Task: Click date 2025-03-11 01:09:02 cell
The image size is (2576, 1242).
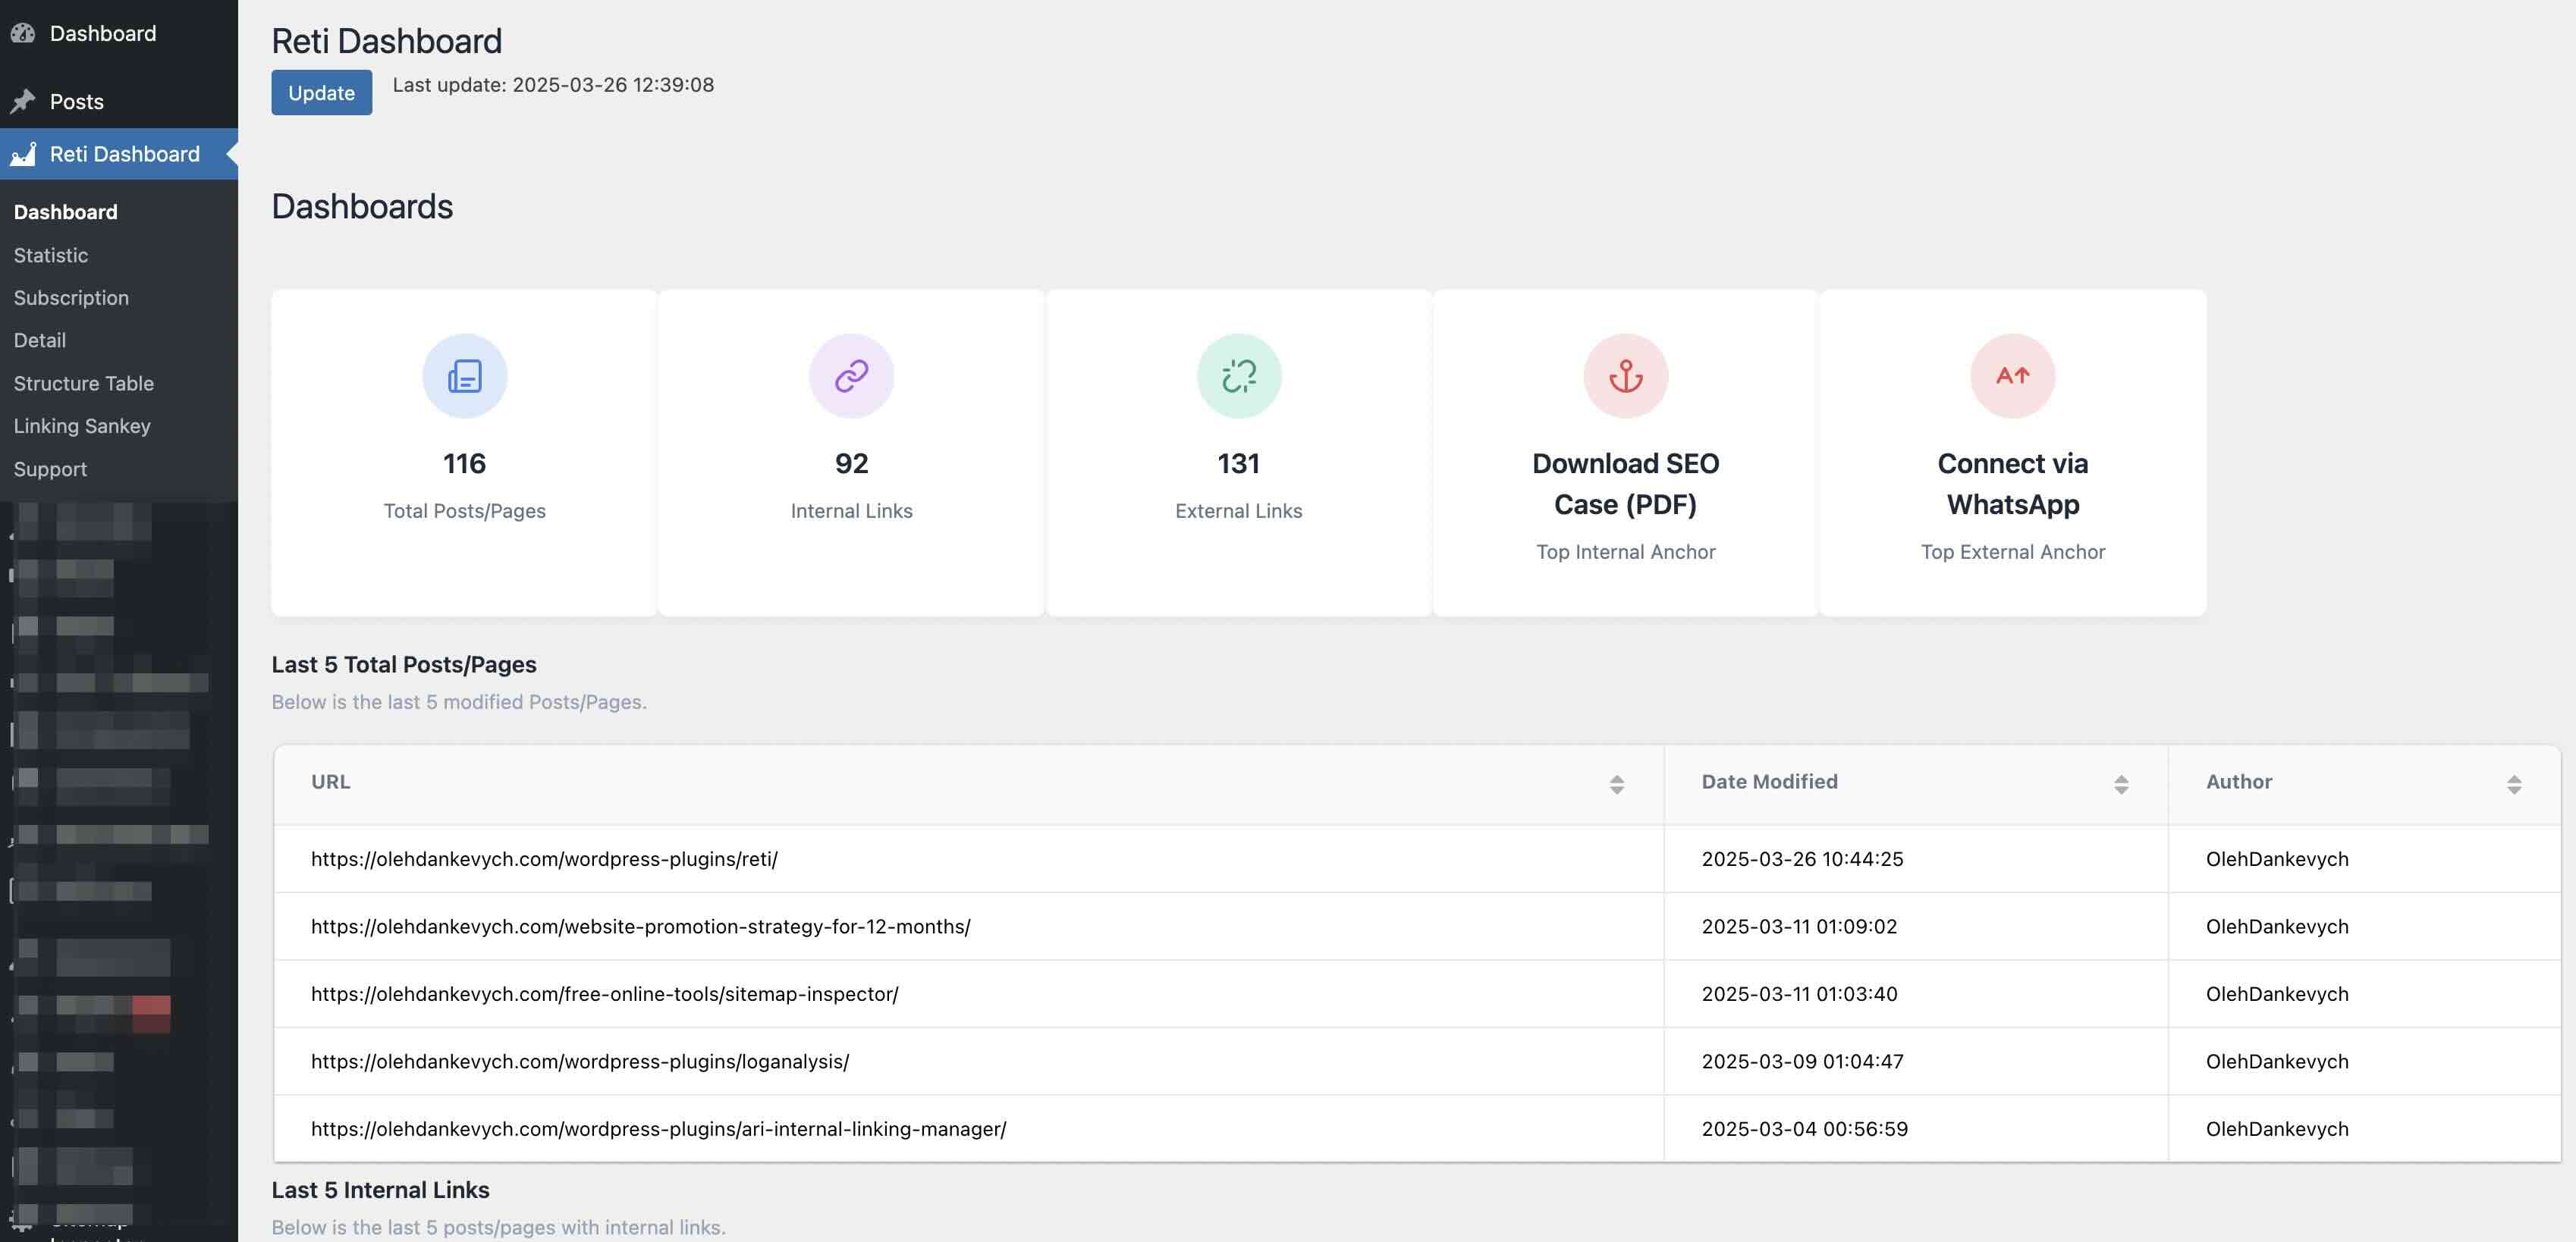Action: [1799, 926]
